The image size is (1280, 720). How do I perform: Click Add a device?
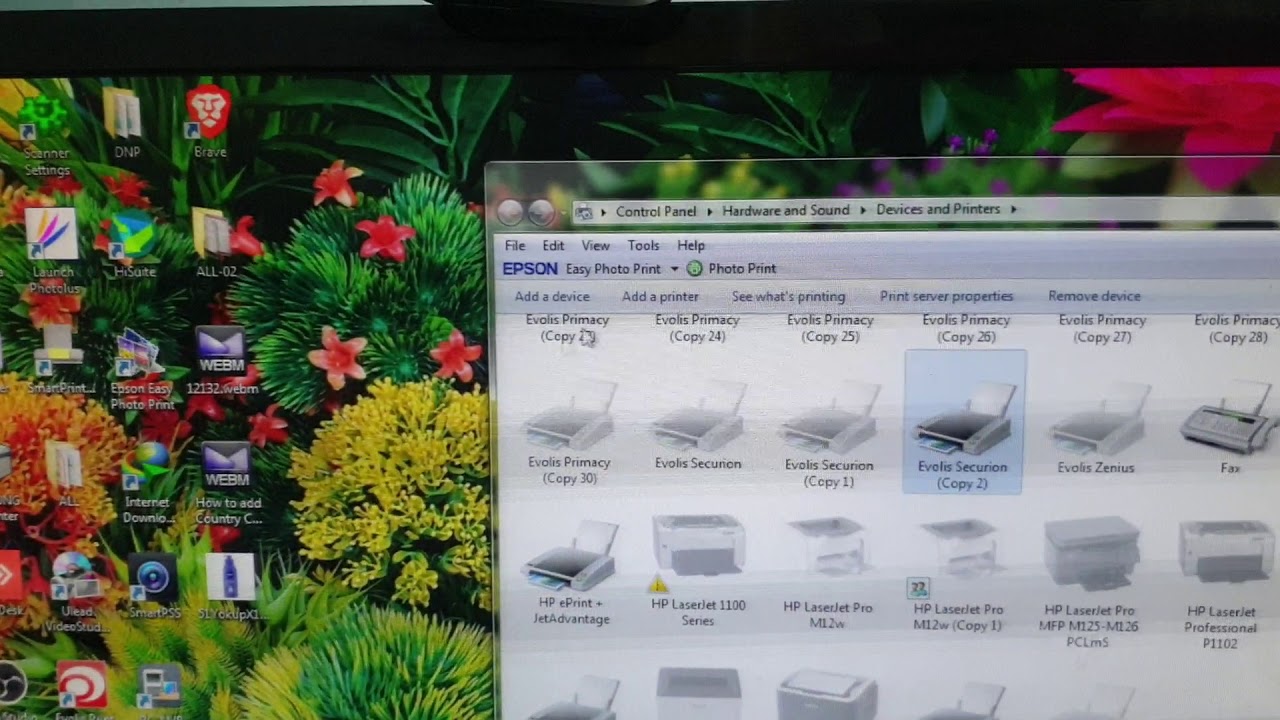[x=552, y=296]
